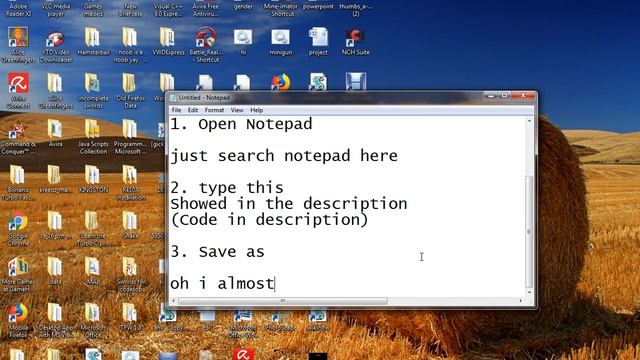Select the VWDExpress folder icon
The height and width of the screenshot is (360, 640).
click(x=168, y=42)
